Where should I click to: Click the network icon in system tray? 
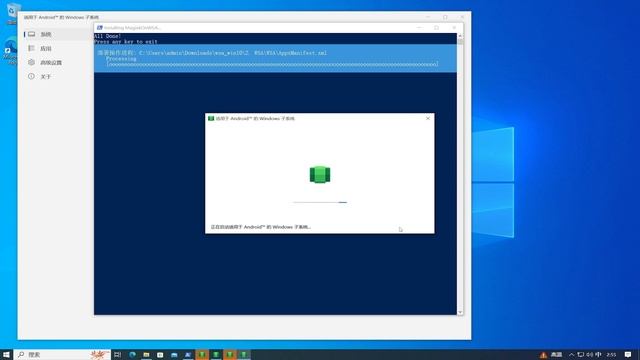point(580,355)
